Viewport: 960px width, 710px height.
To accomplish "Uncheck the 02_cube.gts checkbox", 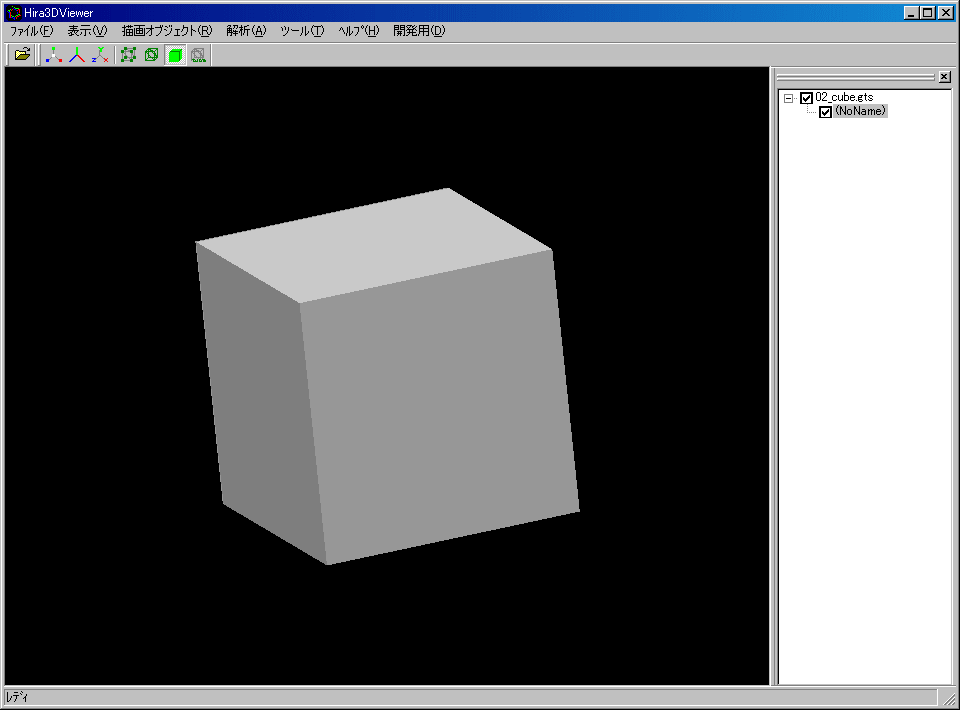I will 806,98.
